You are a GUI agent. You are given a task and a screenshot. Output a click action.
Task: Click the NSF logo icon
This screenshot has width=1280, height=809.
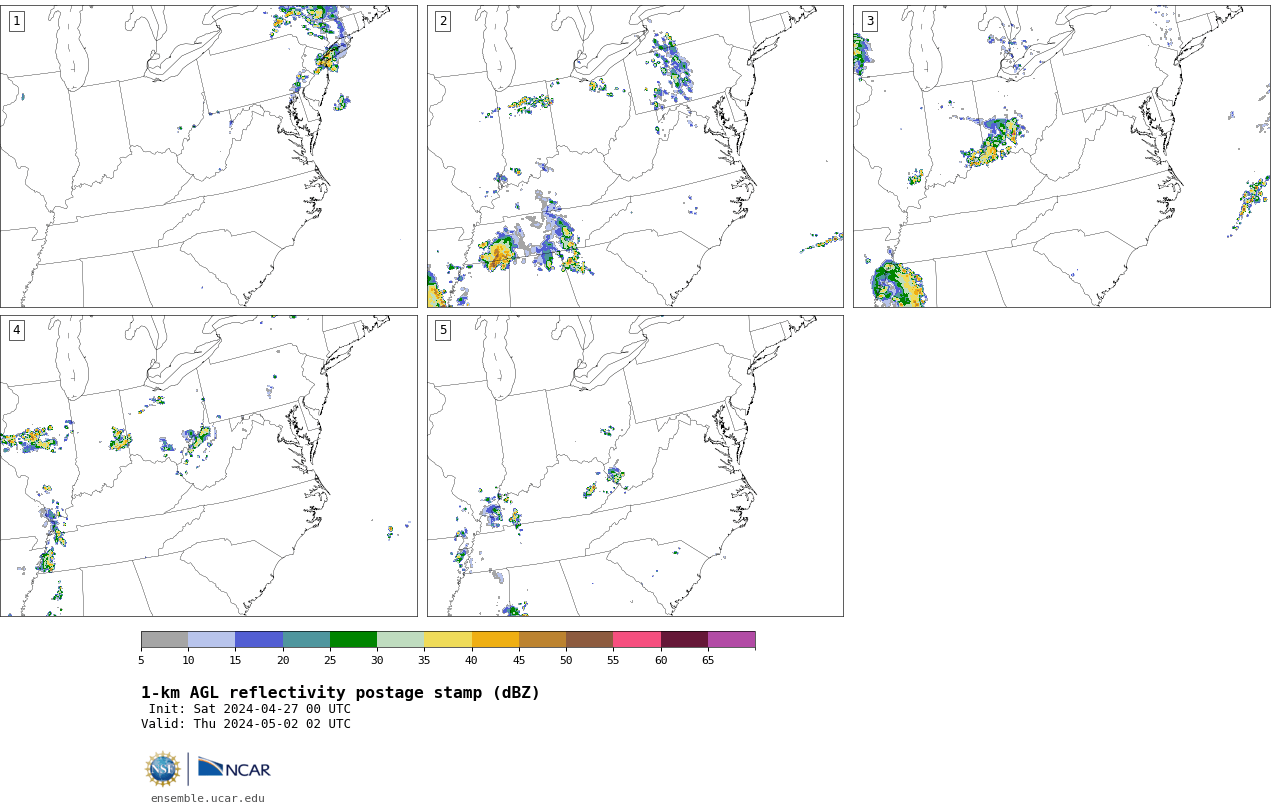tap(163, 769)
